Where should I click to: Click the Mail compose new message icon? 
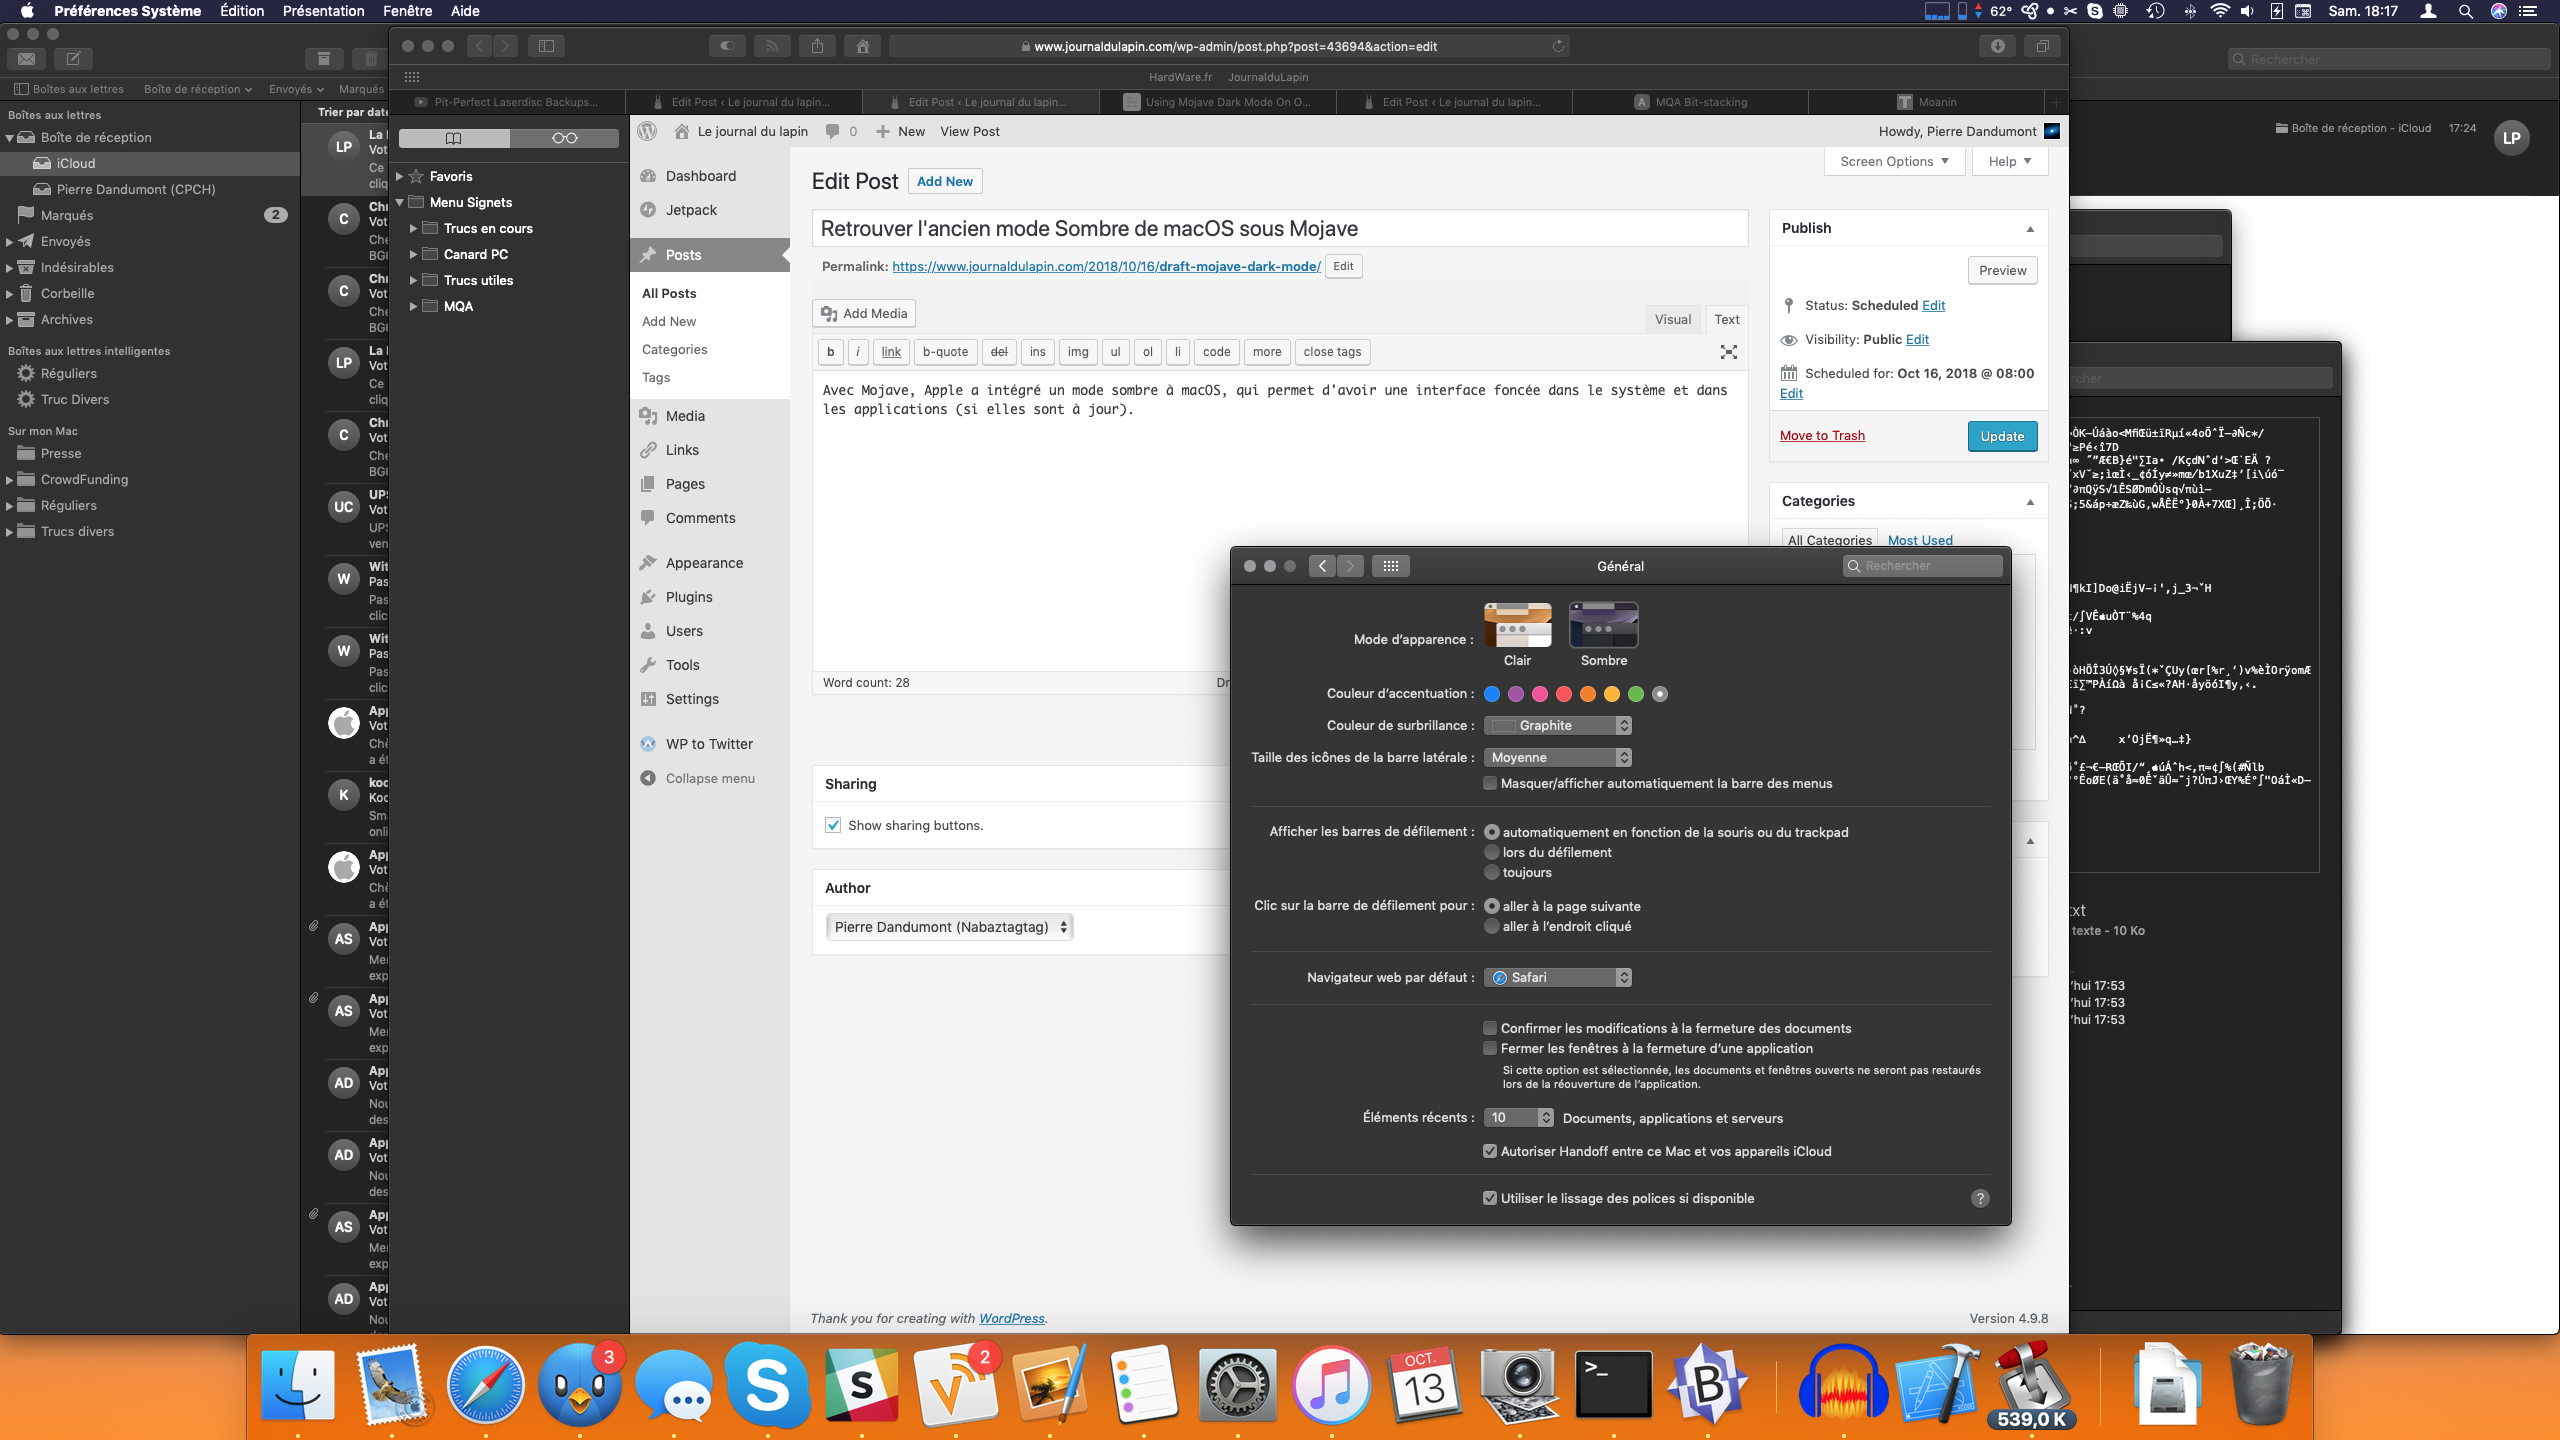pyautogui.click(x=73, y=59)
